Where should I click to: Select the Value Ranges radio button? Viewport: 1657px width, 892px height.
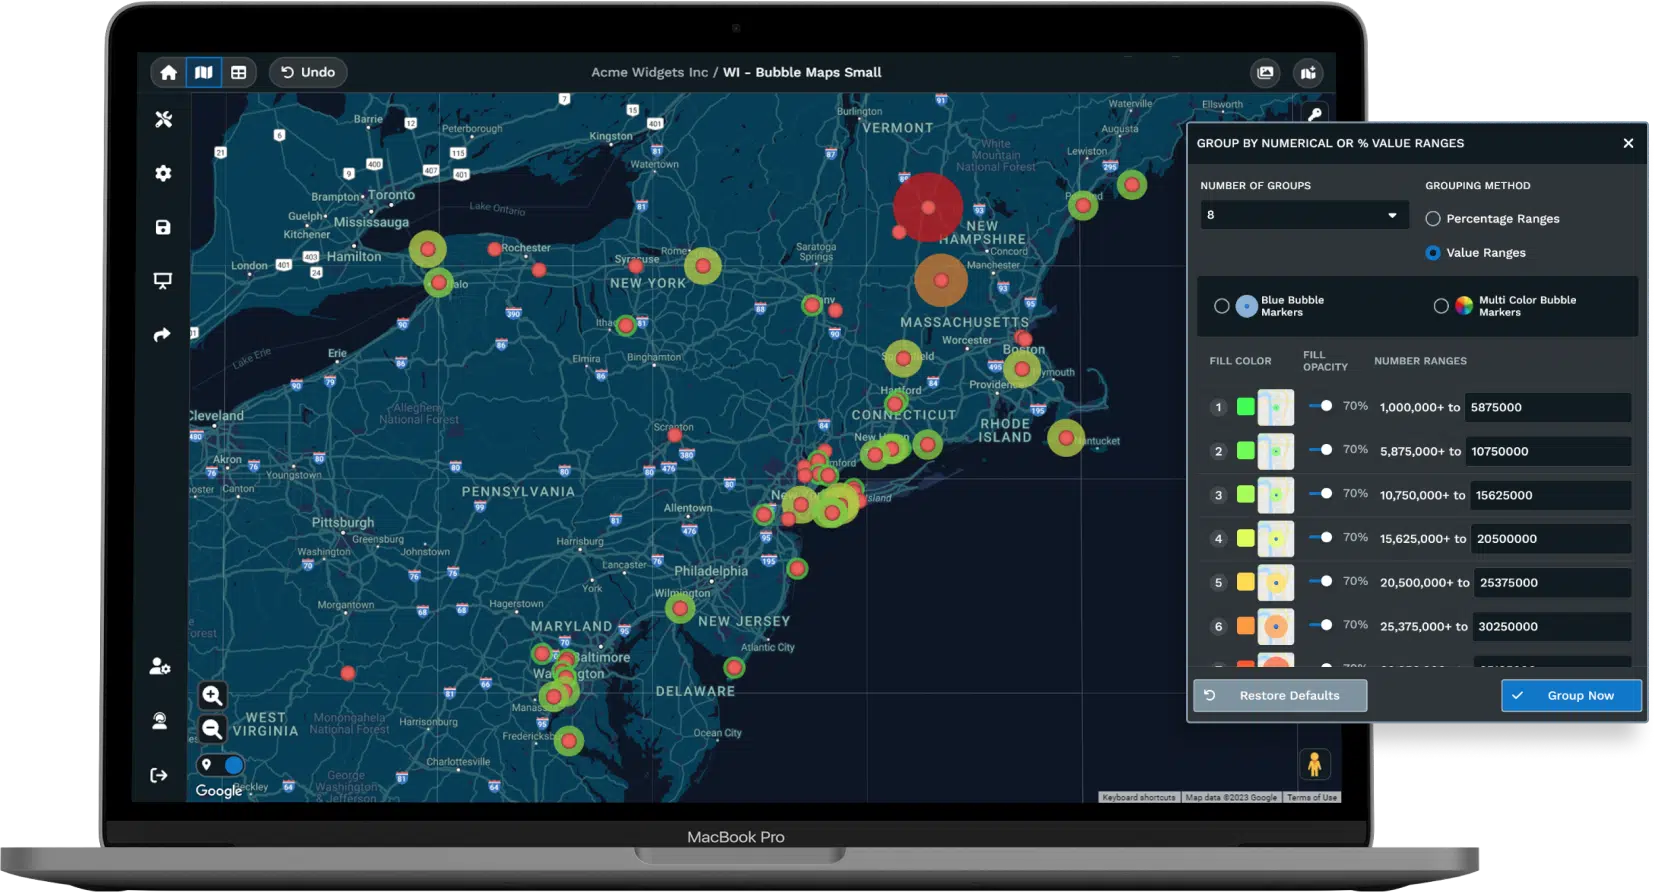(1433, 253)
